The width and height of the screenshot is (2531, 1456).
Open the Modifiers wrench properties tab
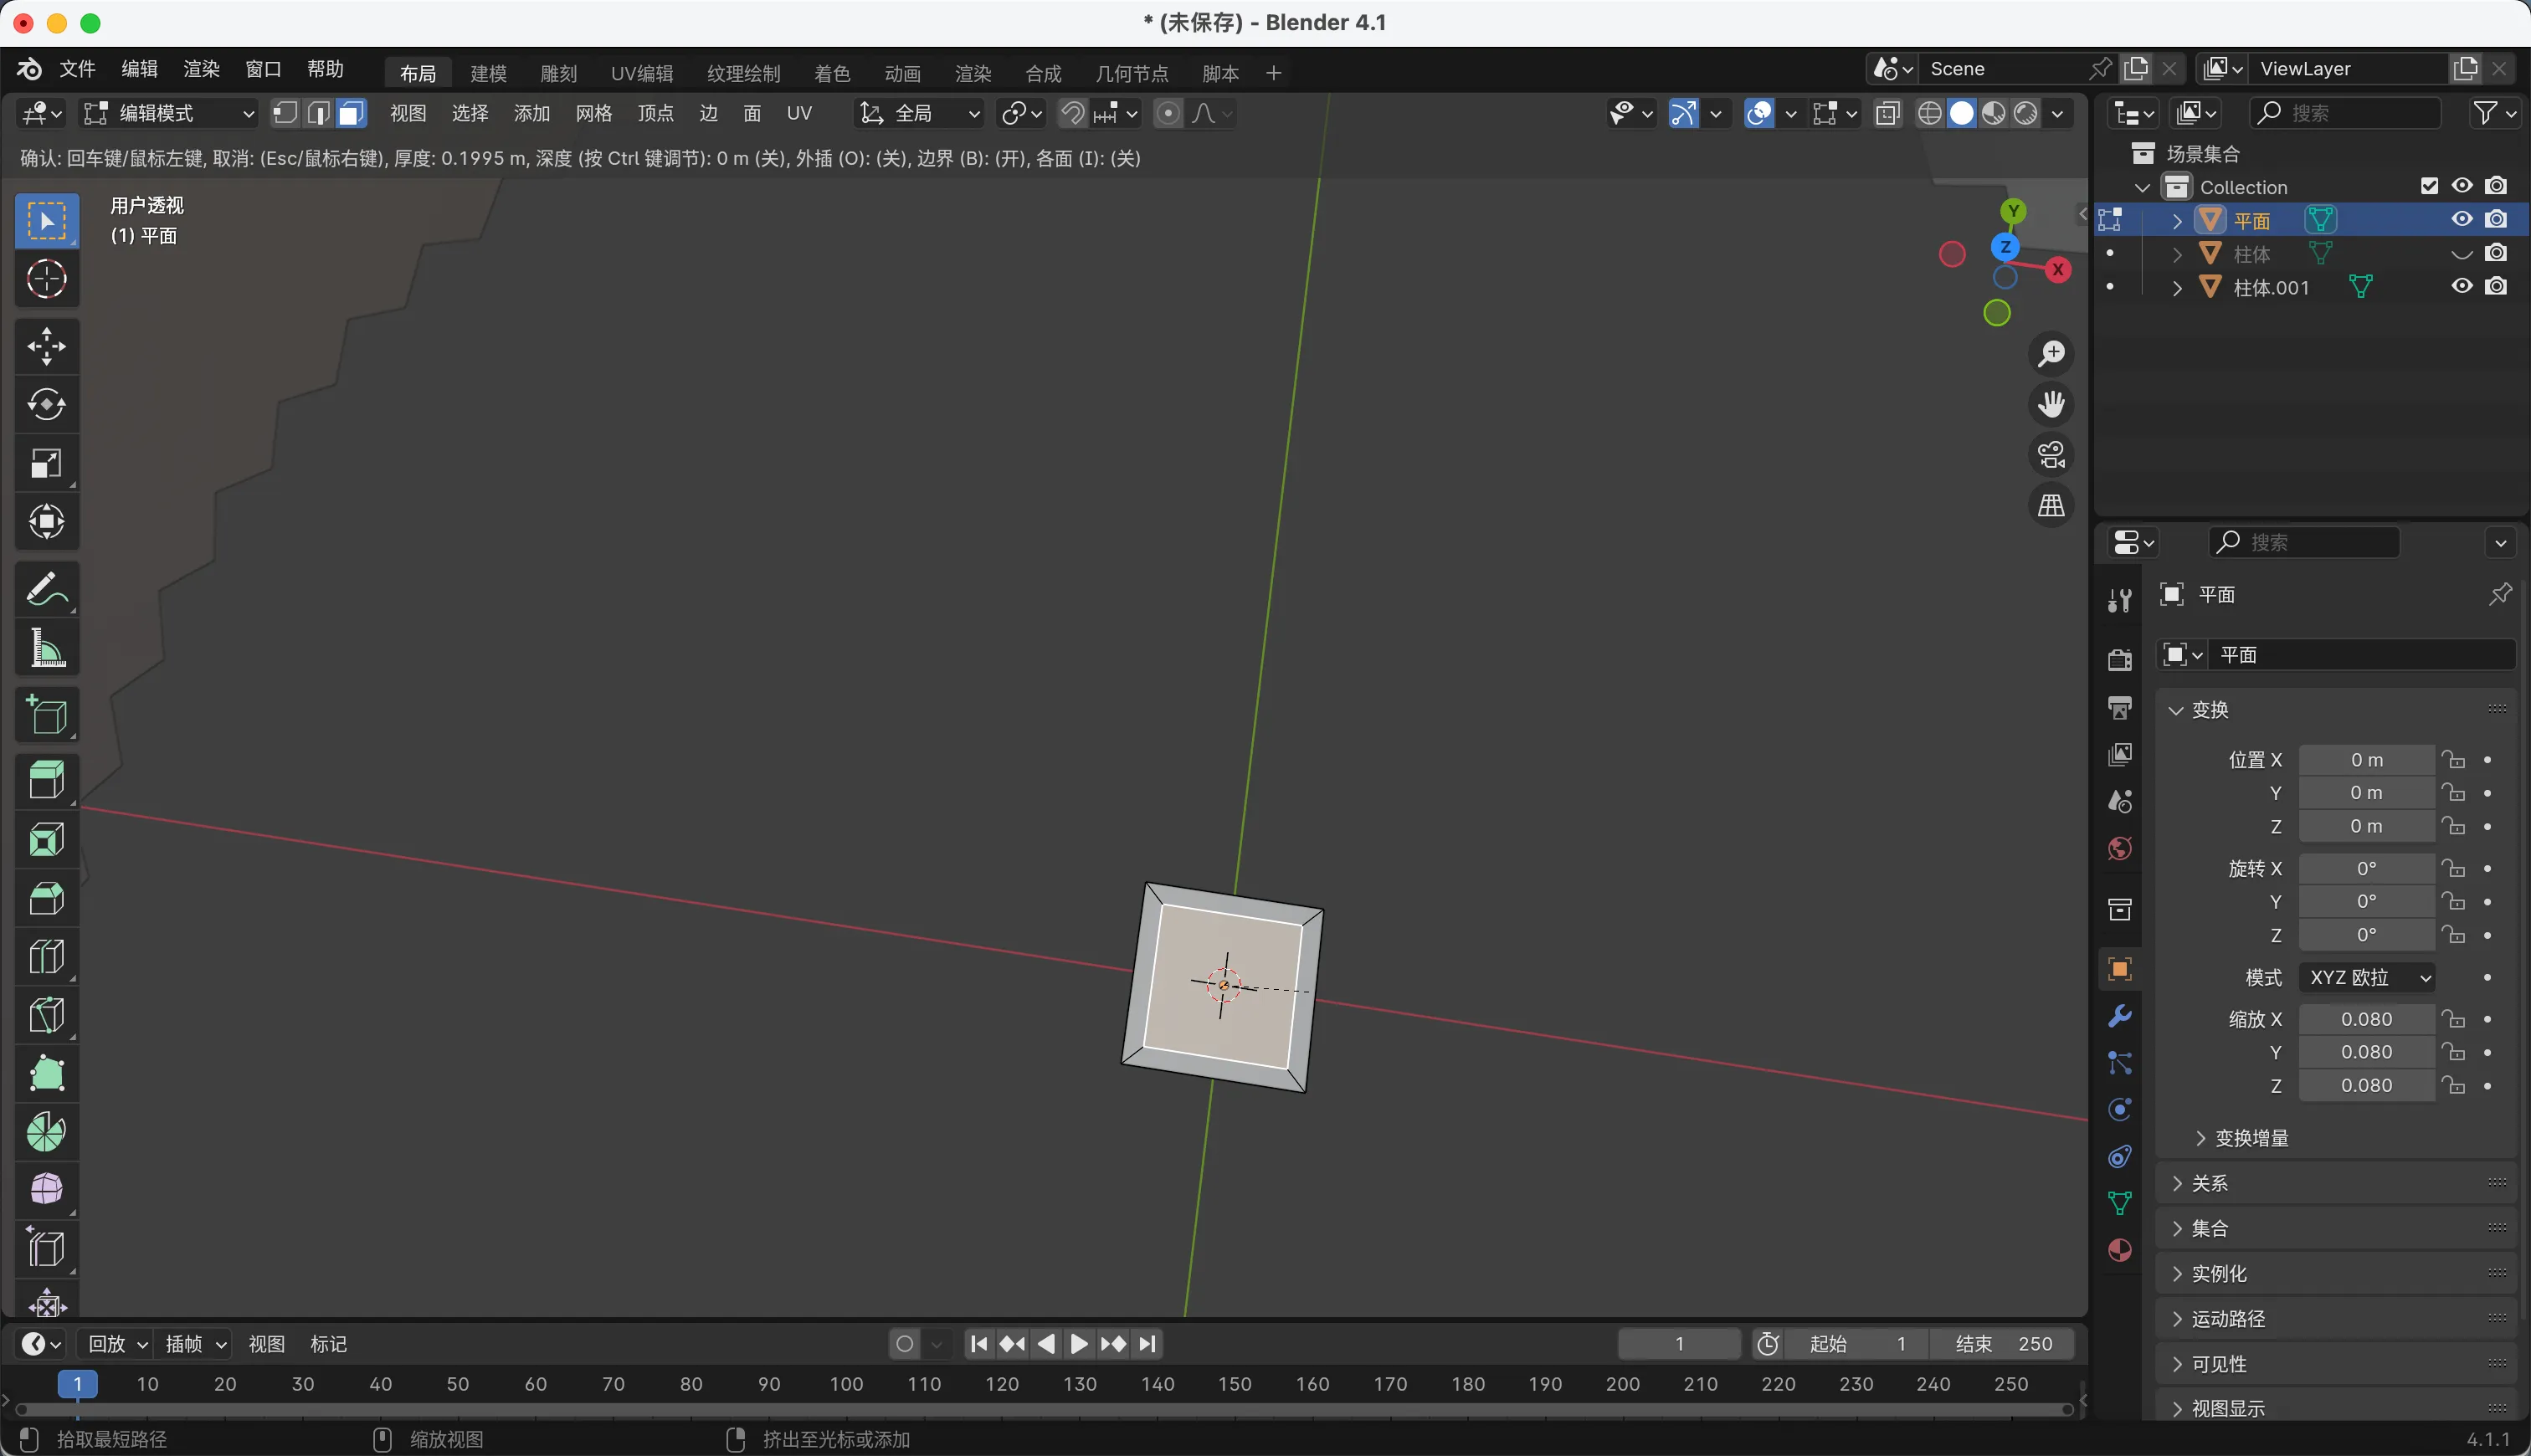[2119, 1017]
